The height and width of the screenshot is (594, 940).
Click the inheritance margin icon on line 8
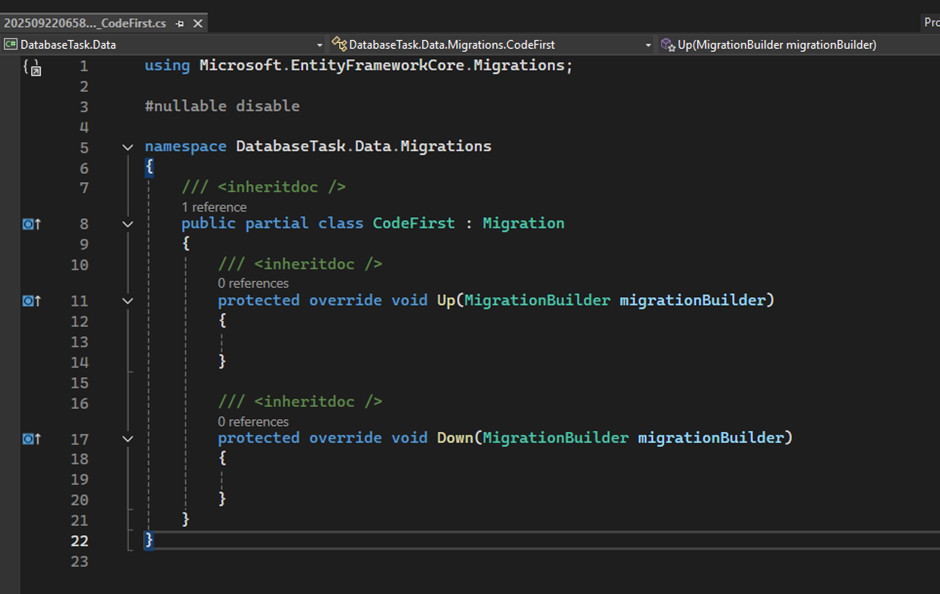pyautogui.click(x=30, y=224)
